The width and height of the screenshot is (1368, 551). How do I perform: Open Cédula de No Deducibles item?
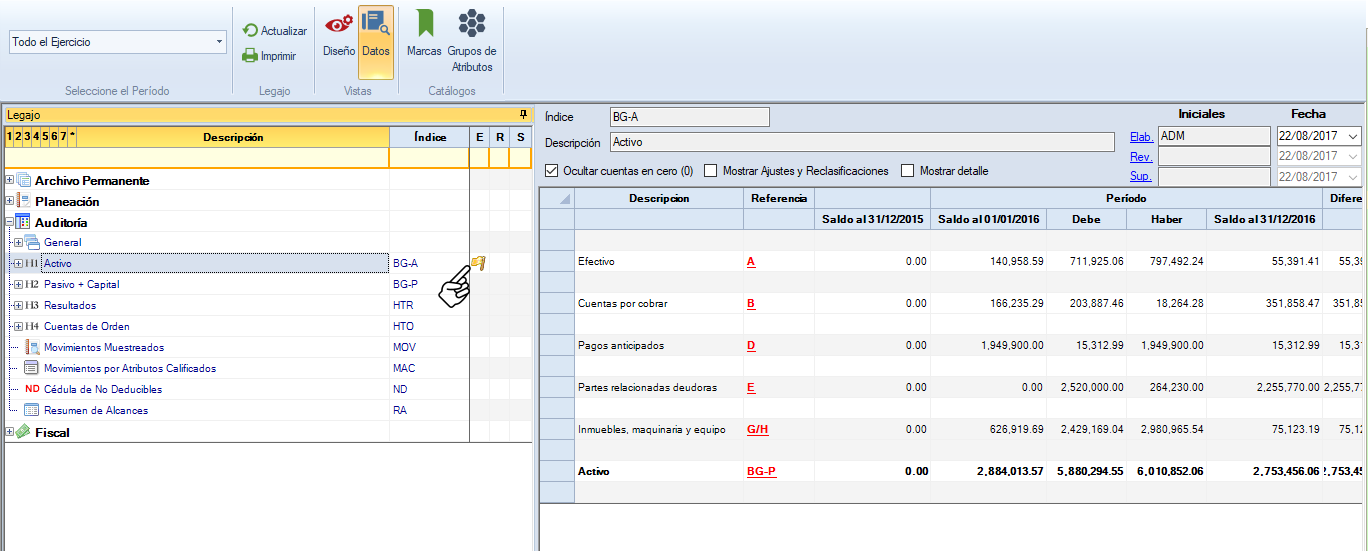point(102,390)
